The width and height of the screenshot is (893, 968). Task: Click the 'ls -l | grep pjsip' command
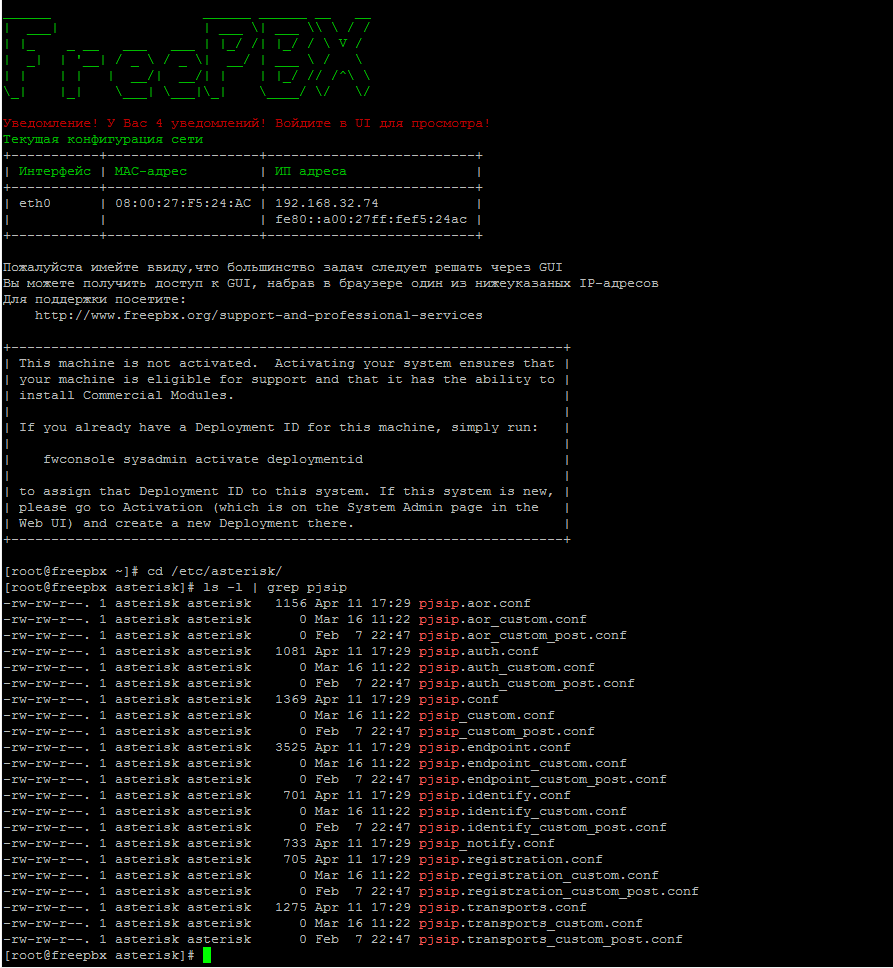click(x=275, y=588)
